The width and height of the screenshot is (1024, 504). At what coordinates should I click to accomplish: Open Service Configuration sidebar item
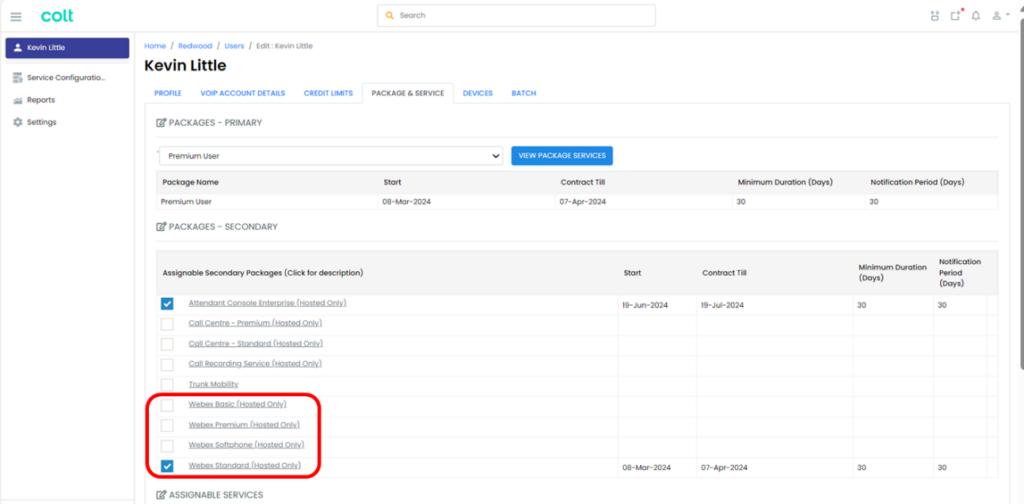[66, 78]
